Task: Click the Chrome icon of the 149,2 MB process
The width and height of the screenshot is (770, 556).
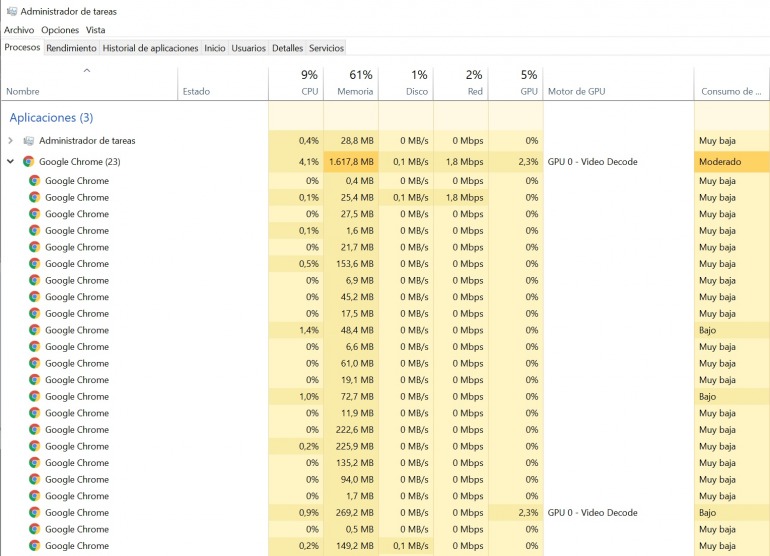Action: tap(34, 546)
